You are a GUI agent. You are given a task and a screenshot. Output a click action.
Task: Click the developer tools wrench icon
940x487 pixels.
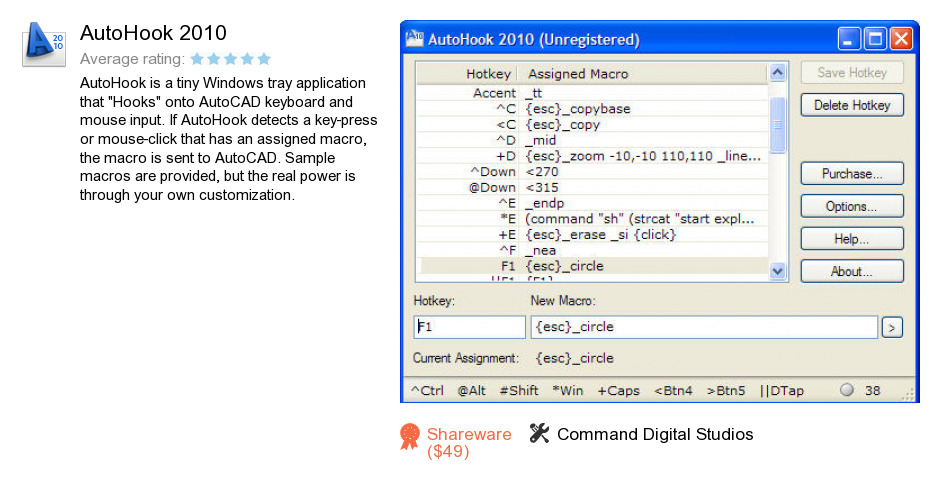tap(539, 433)
